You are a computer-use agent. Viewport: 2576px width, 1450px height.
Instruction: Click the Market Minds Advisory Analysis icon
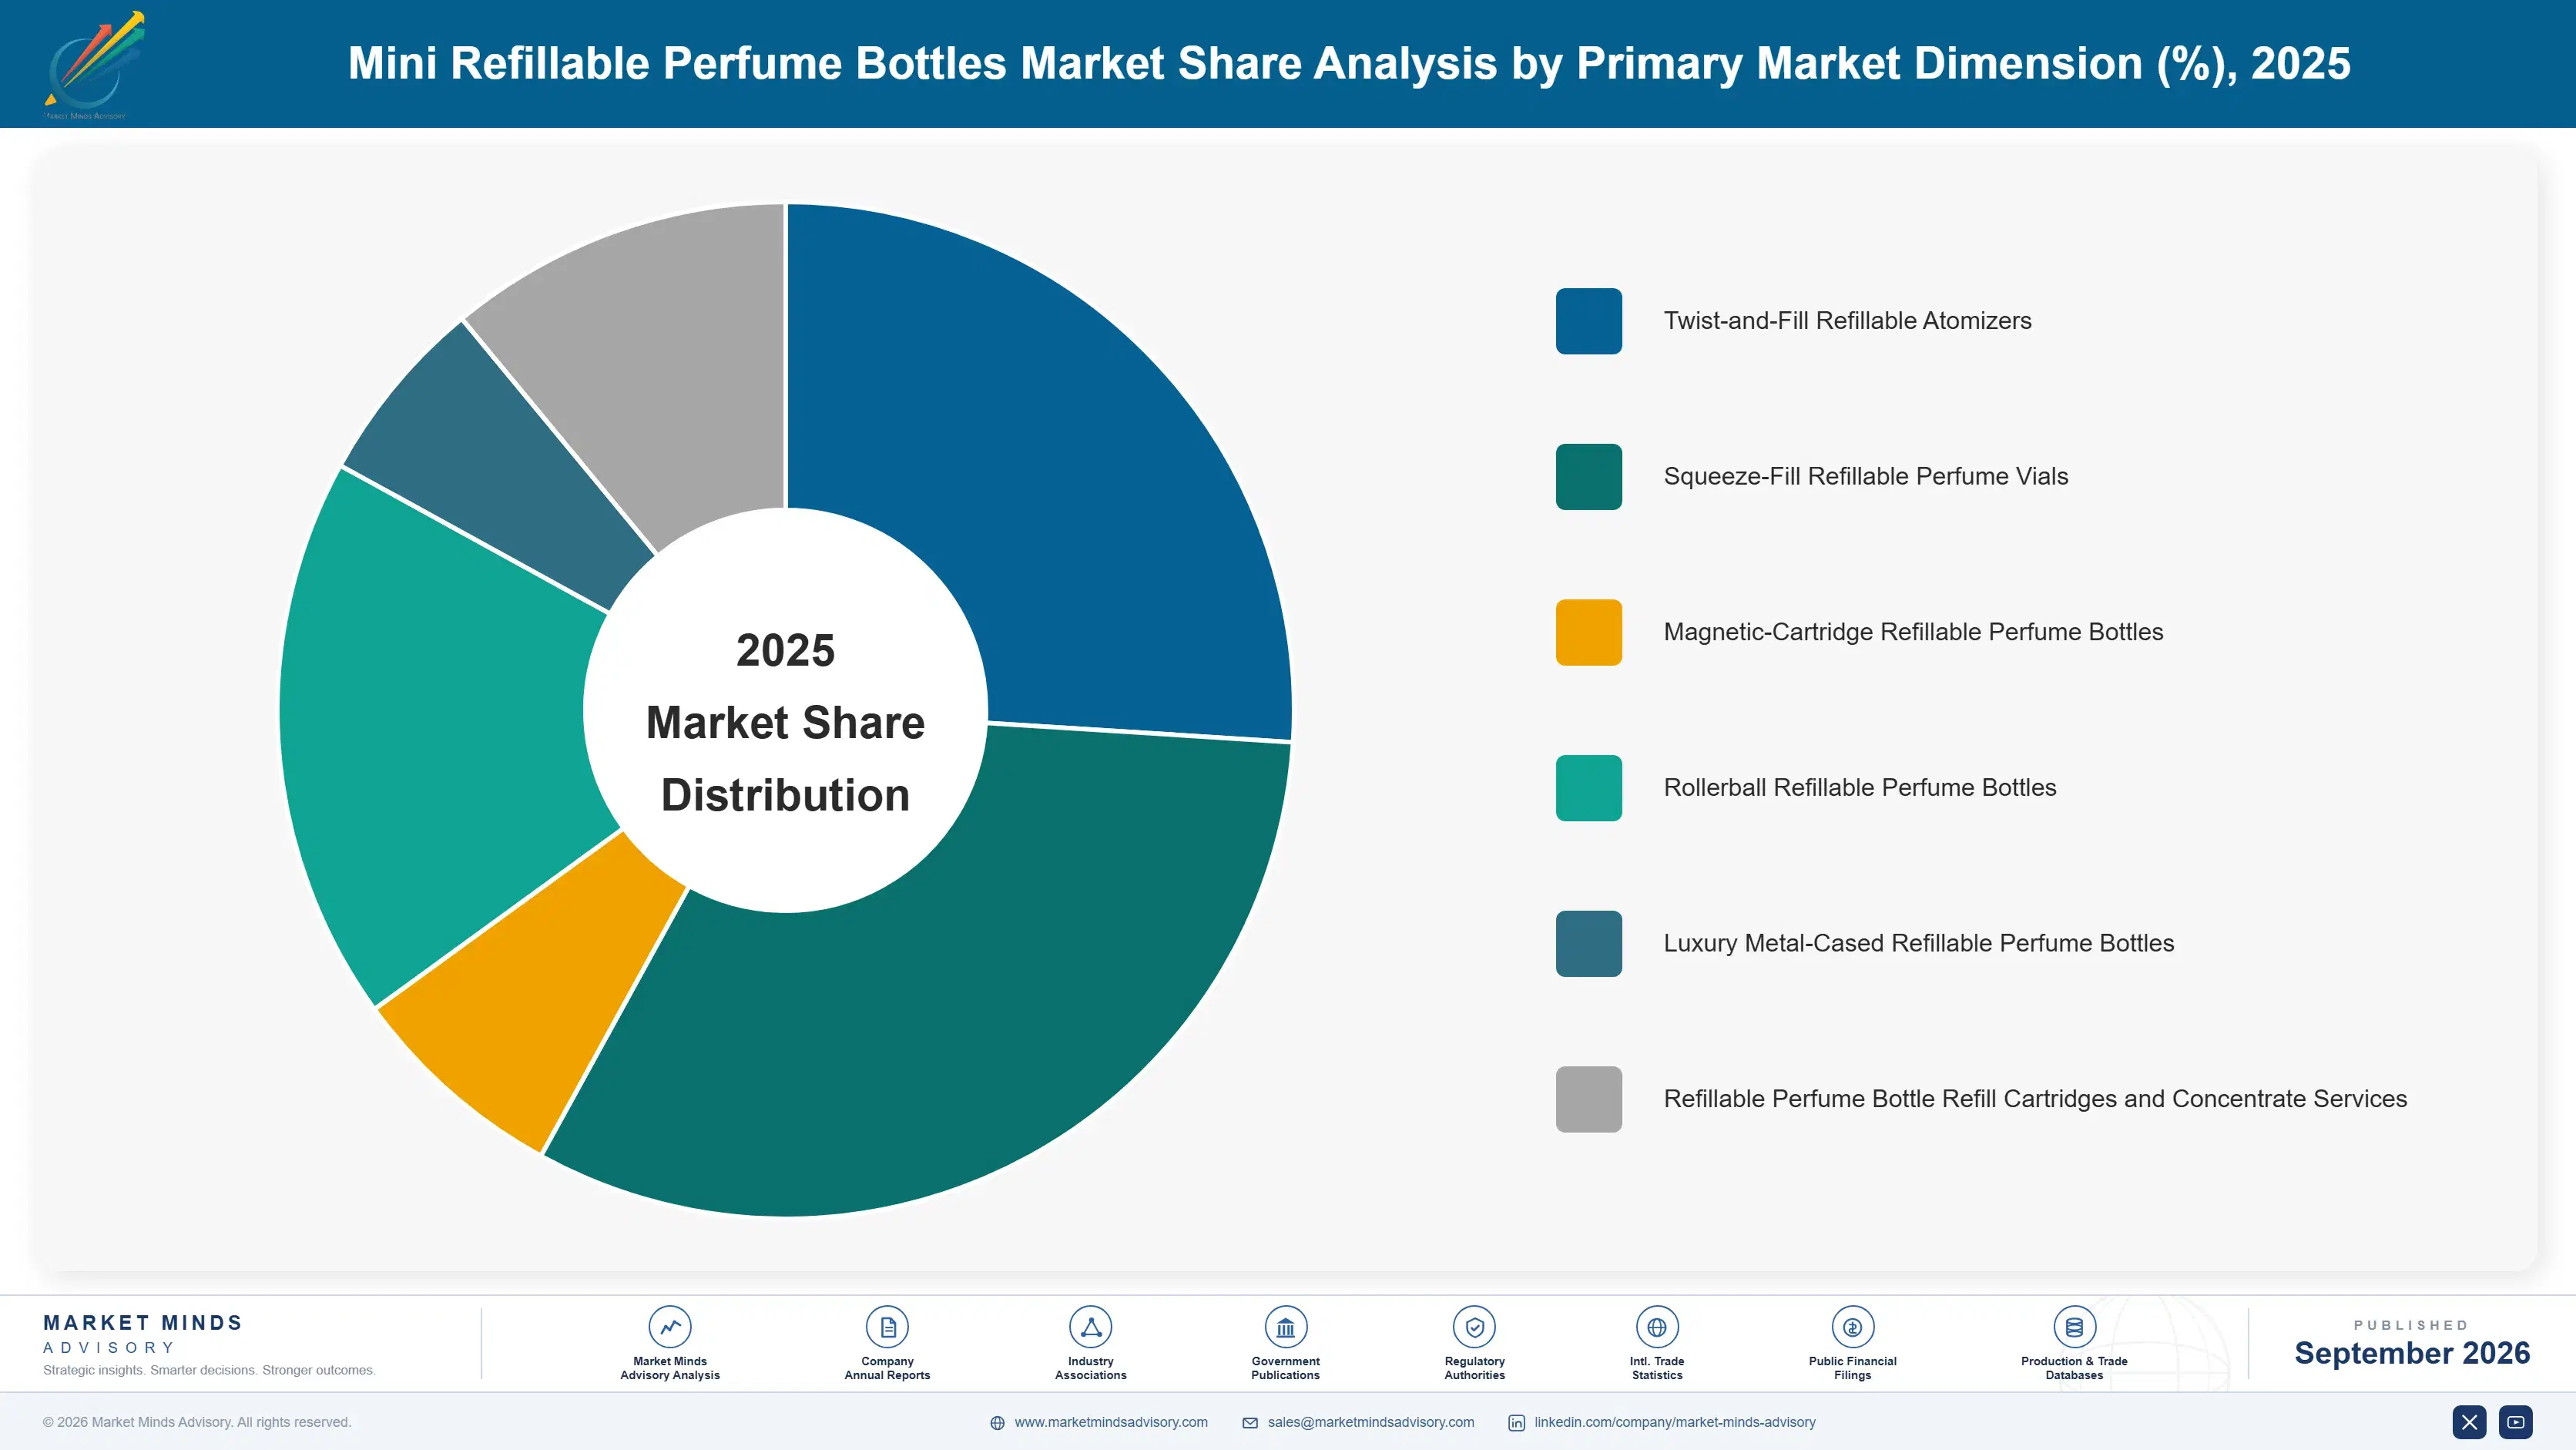[670, 1327]
